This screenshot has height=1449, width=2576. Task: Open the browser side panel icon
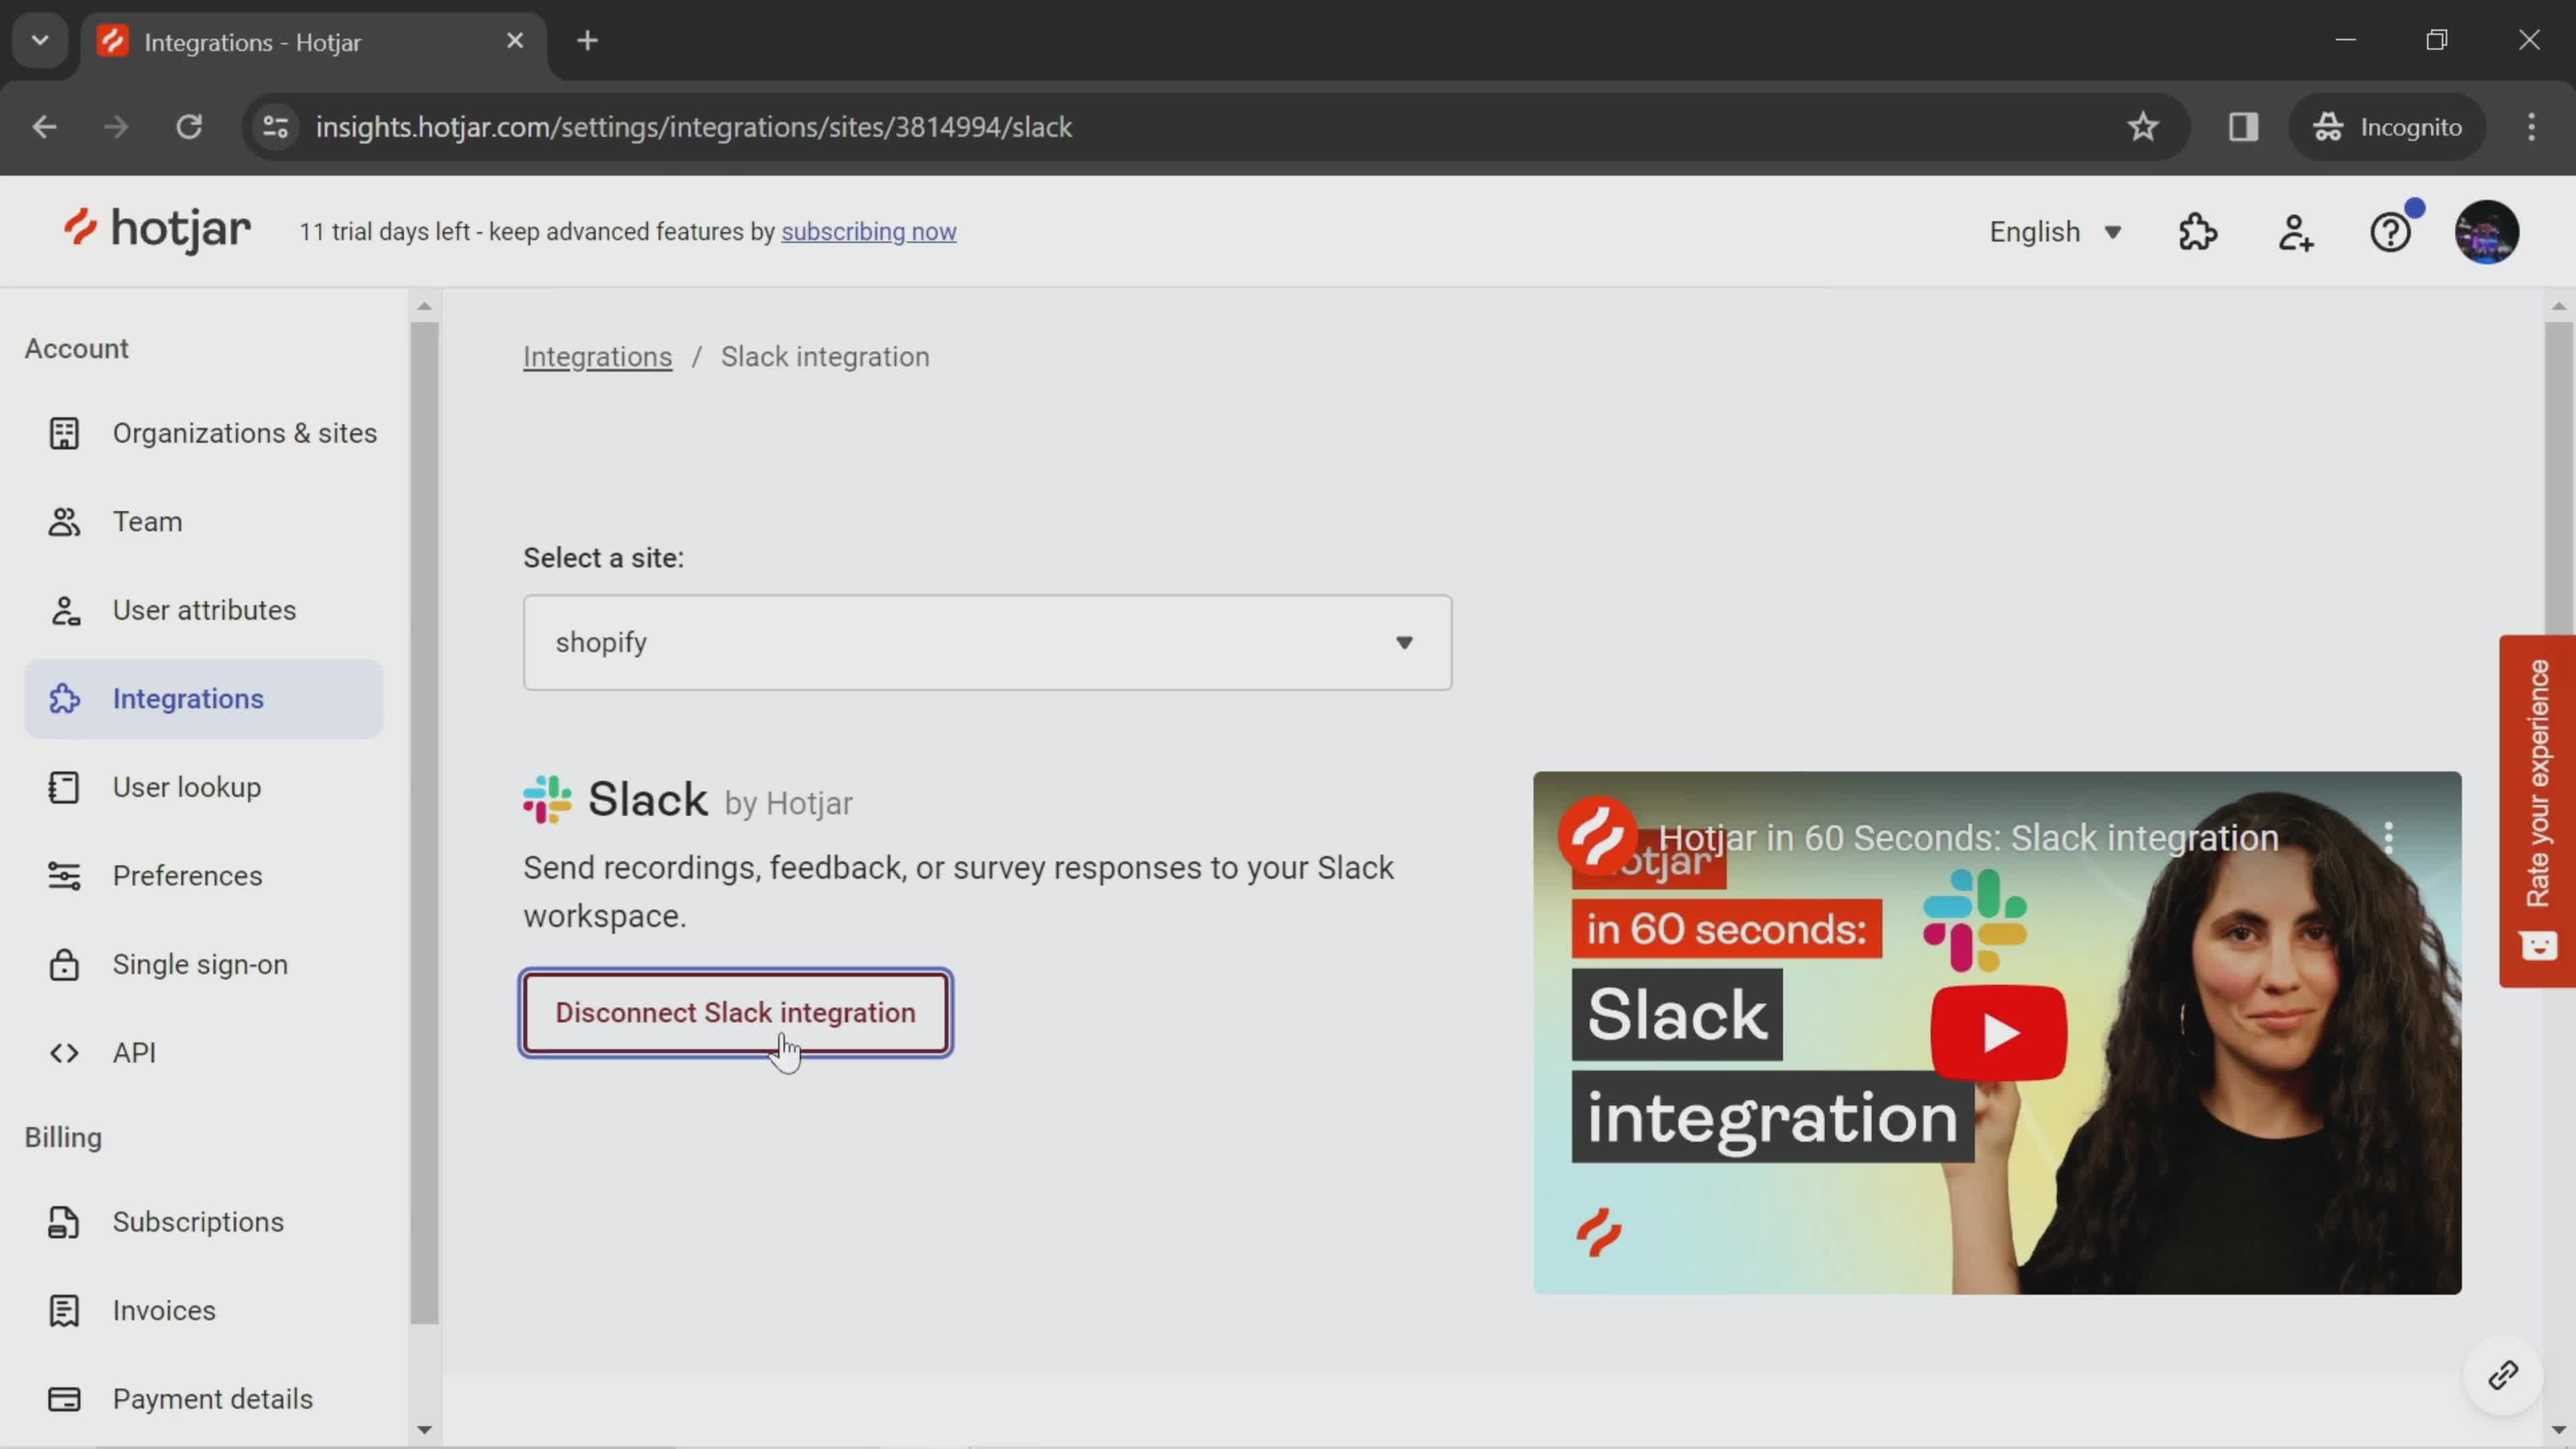click(2244, 127)
